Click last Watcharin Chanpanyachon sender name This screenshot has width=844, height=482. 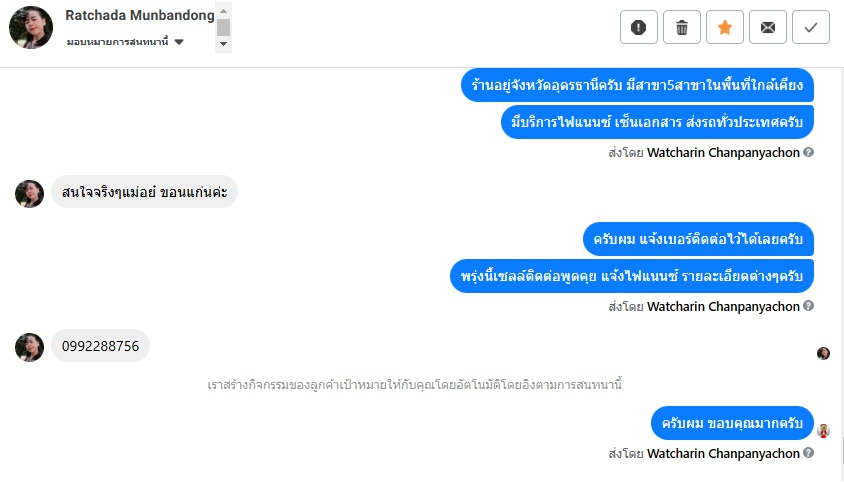pyautogui.click(x=723, y=454)
